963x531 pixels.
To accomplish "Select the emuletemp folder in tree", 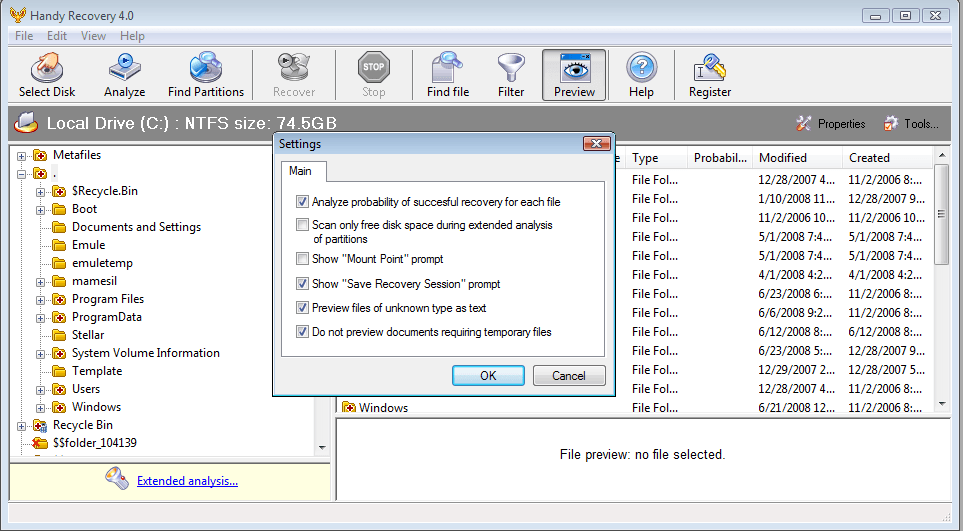I will [102, 263].
